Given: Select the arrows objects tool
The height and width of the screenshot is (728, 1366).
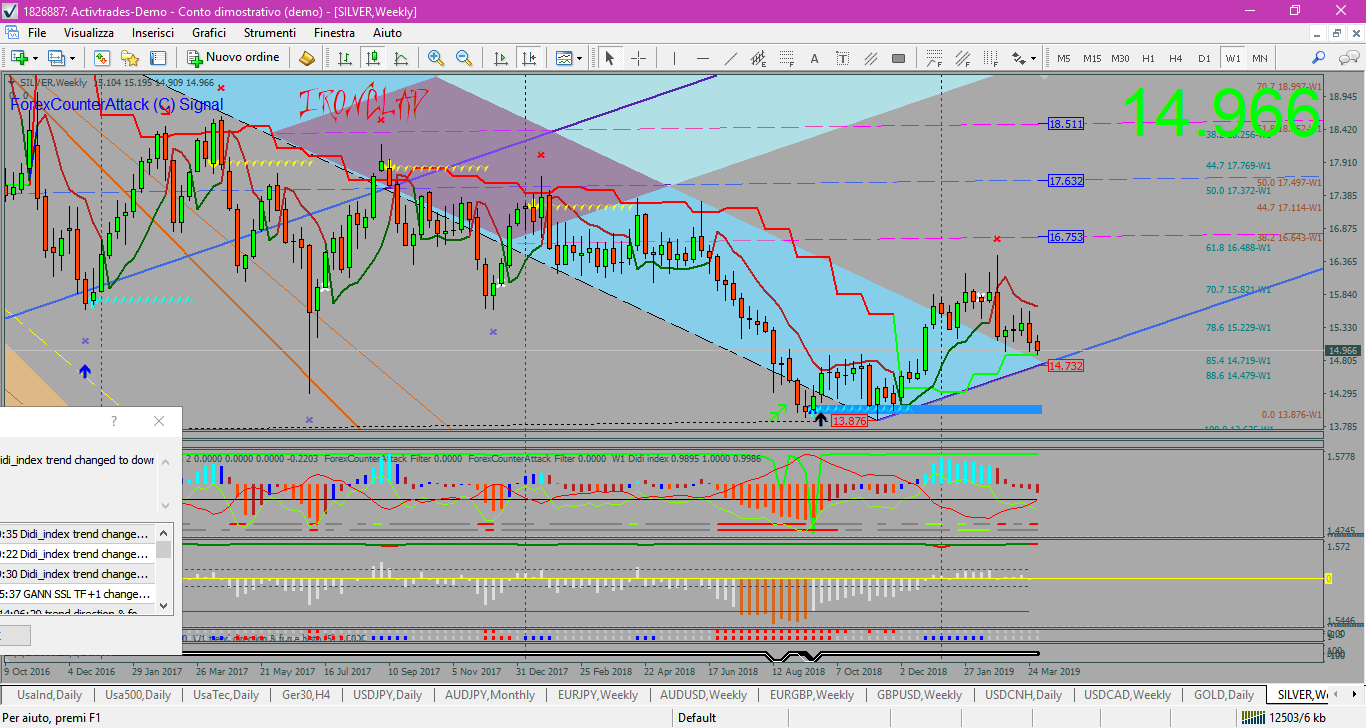Looking at the screenshot, I should (1018, 58).
